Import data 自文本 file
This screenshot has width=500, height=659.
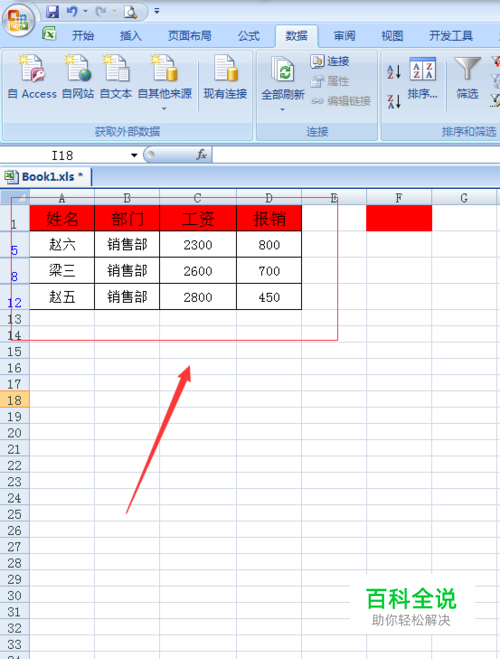(116, 77)
